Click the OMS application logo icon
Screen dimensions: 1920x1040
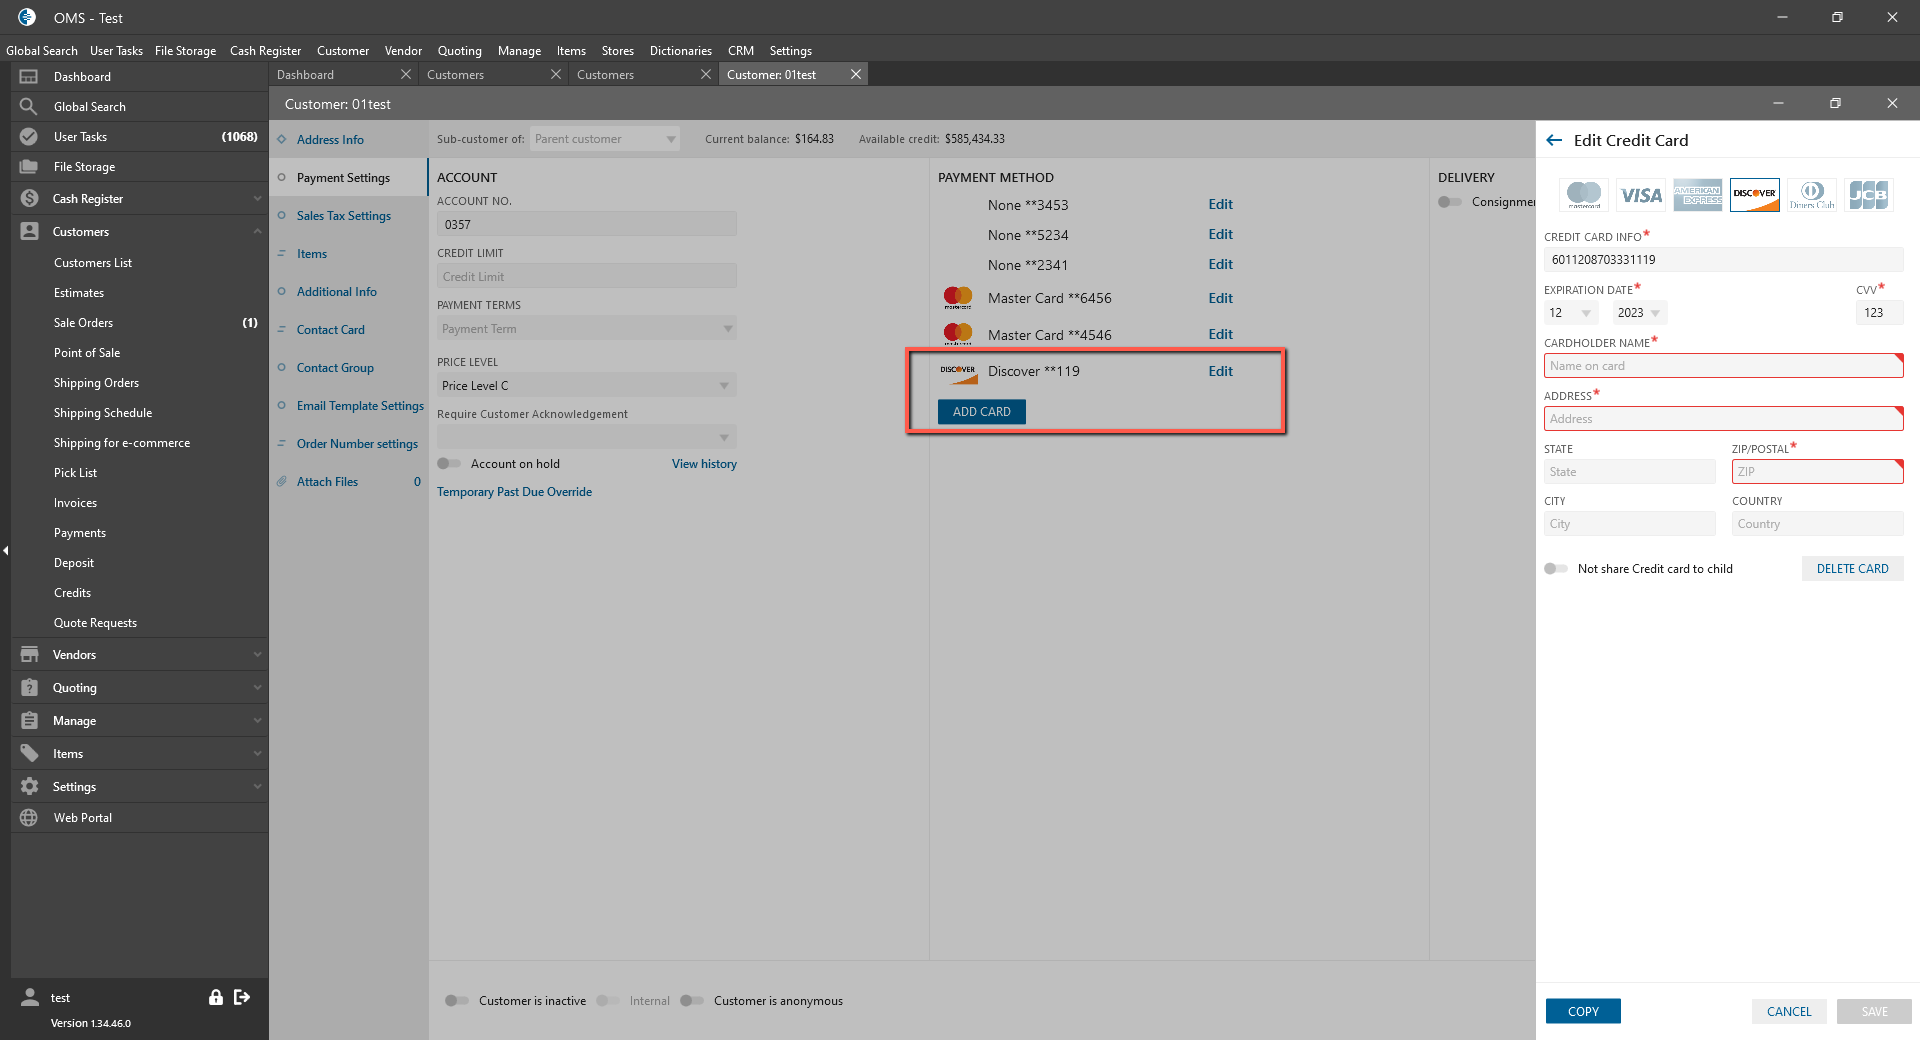coord(27,17)
